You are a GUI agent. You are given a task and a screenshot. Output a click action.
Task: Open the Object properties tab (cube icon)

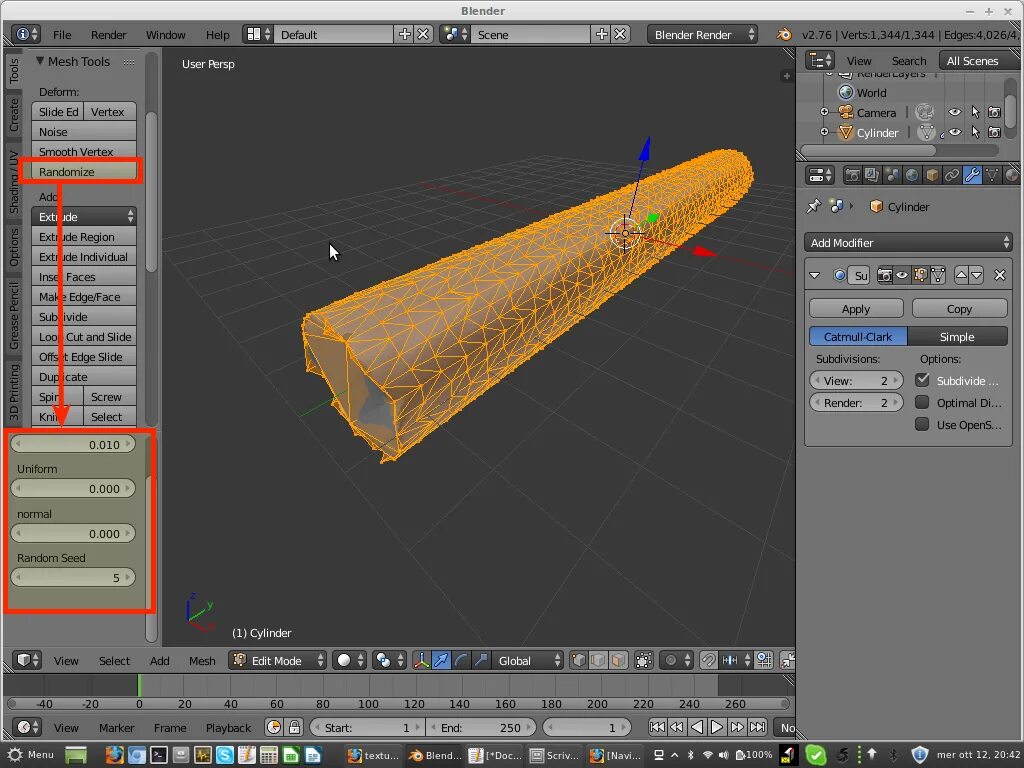point(932,175)
